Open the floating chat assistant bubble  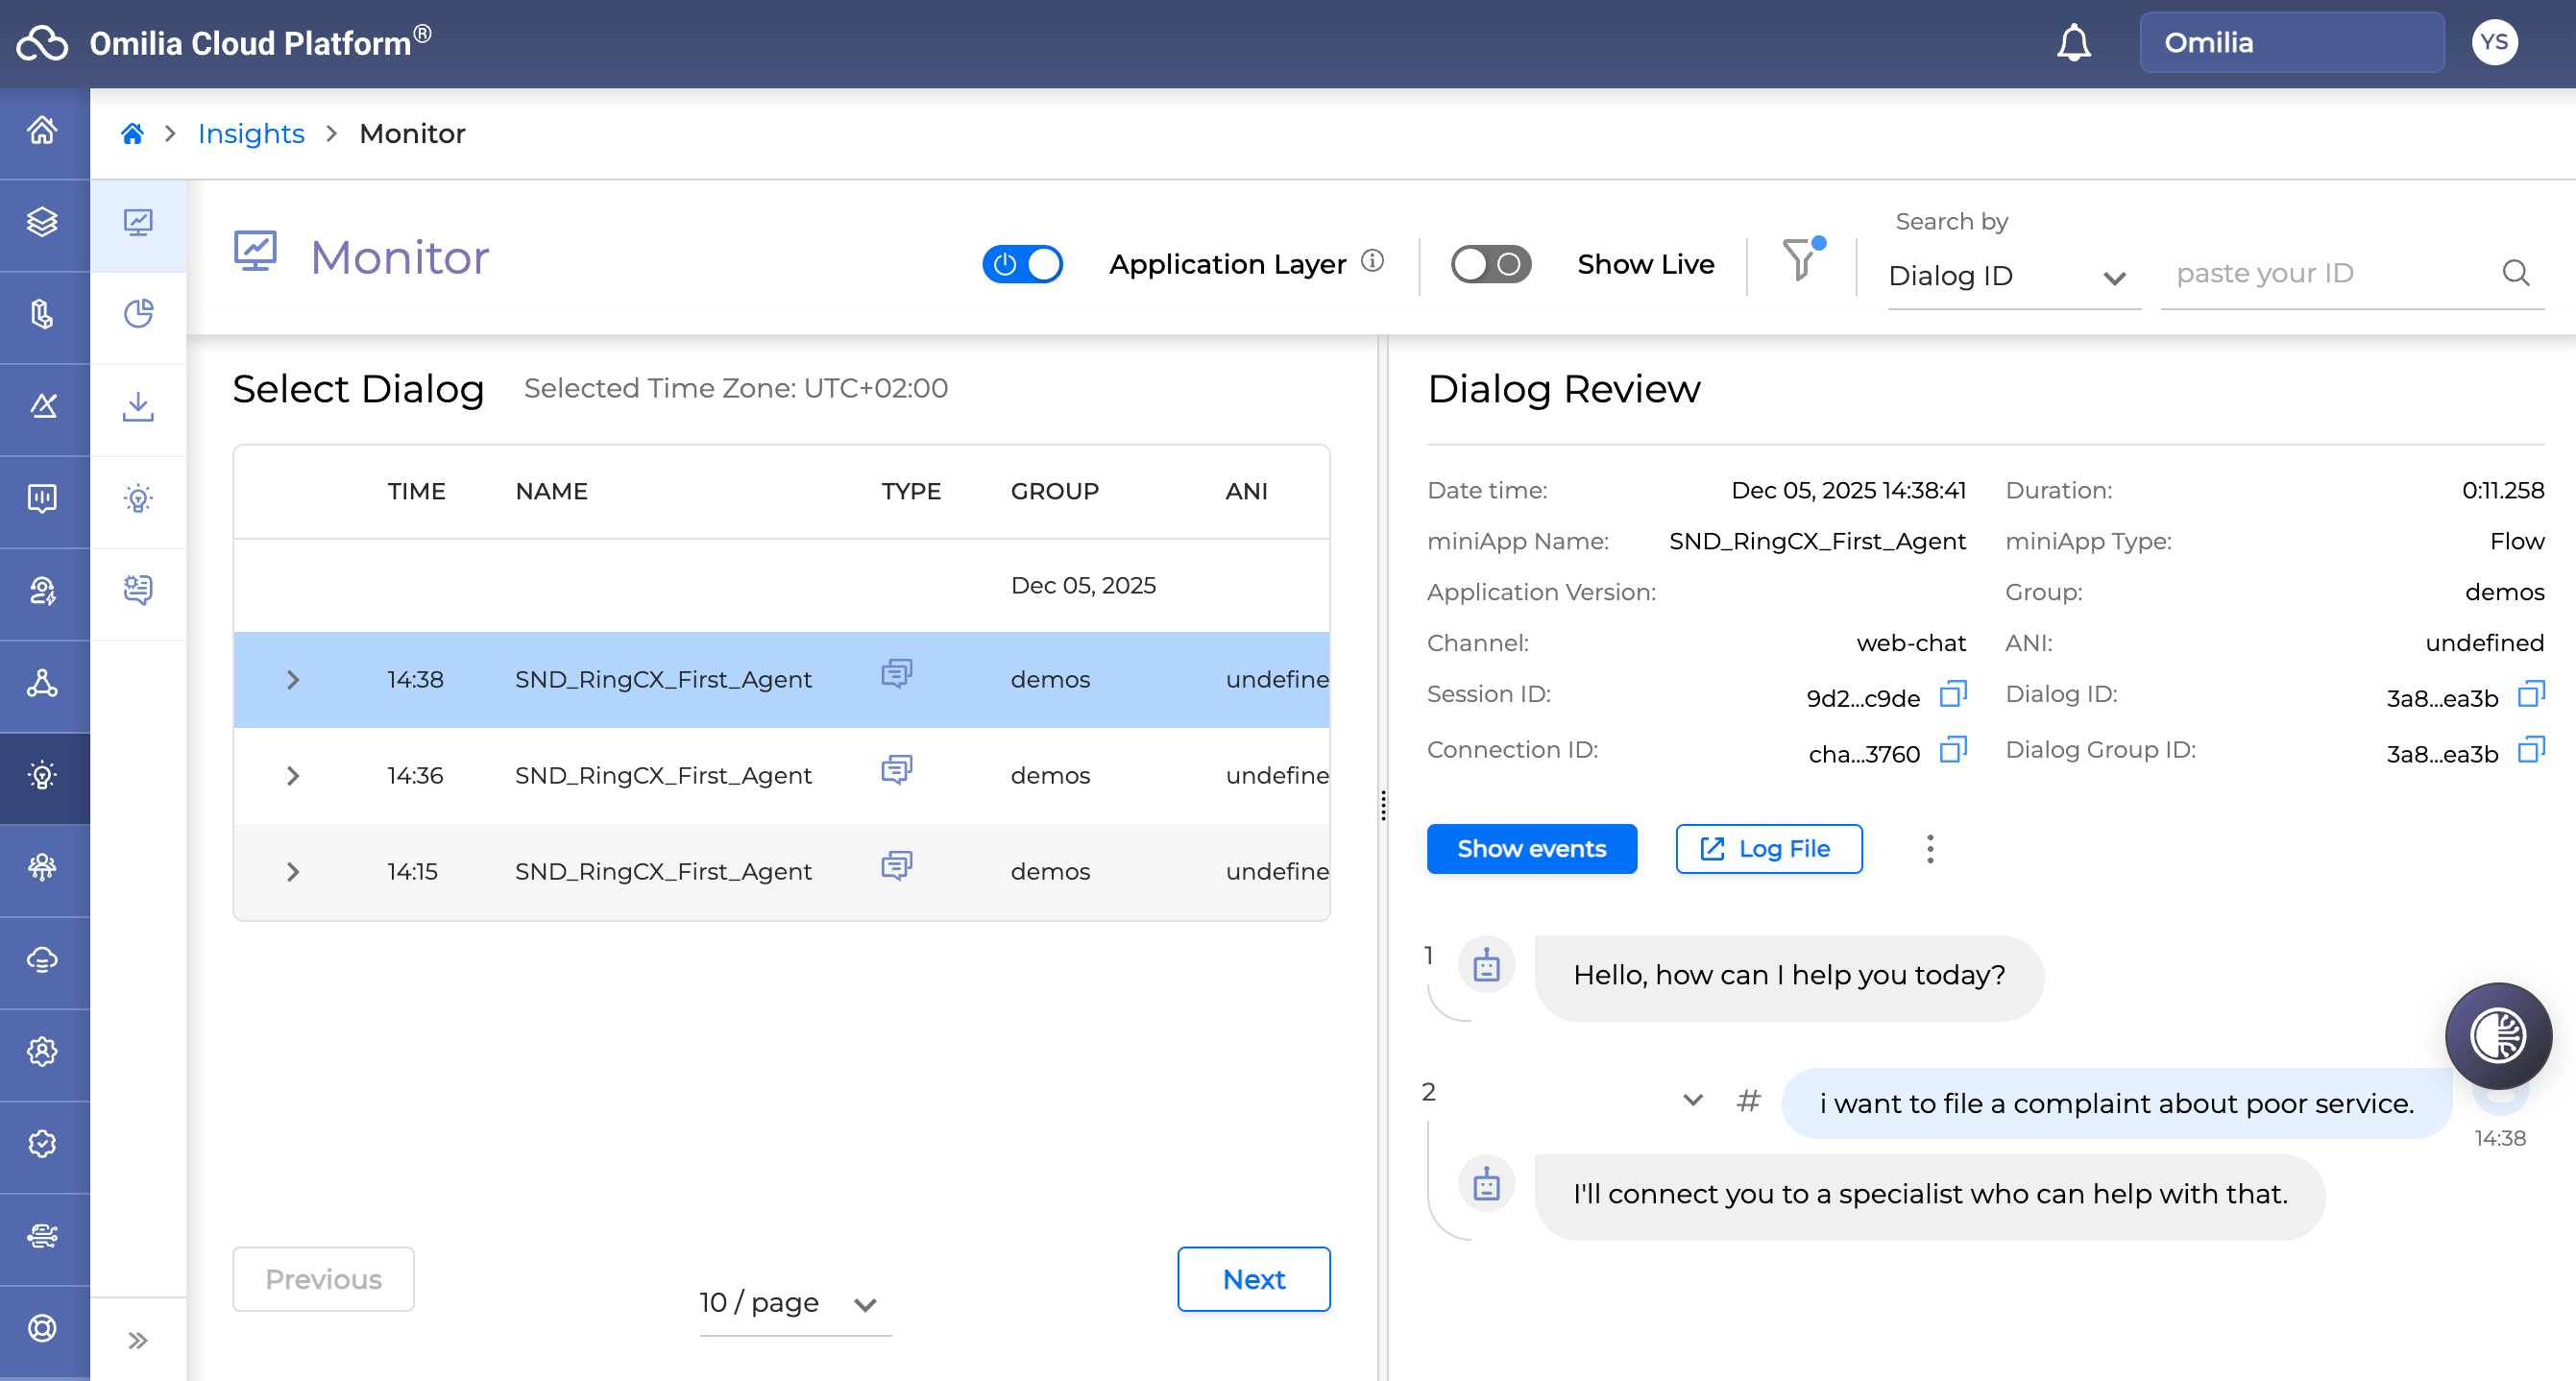click(2497, 1035)
